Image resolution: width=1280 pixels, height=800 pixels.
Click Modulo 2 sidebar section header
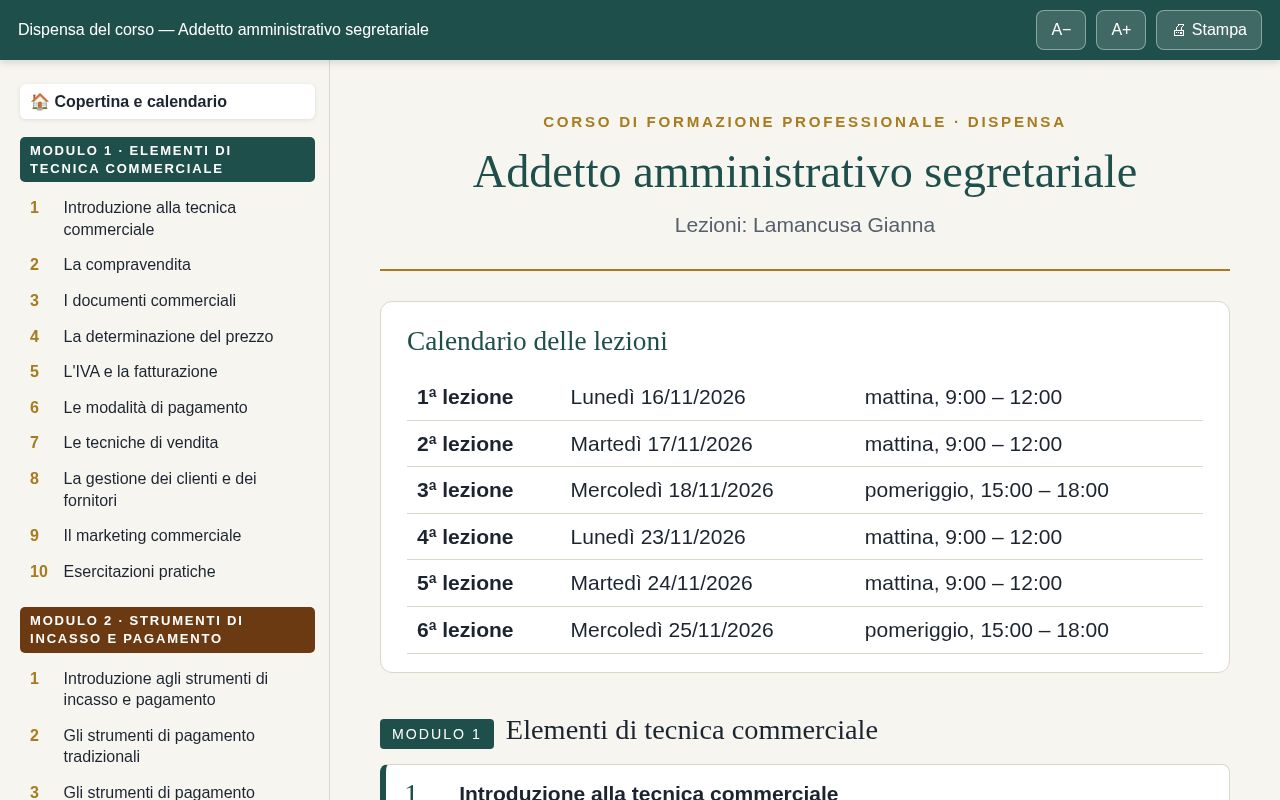pyautogui.click(x=167, y=630)
